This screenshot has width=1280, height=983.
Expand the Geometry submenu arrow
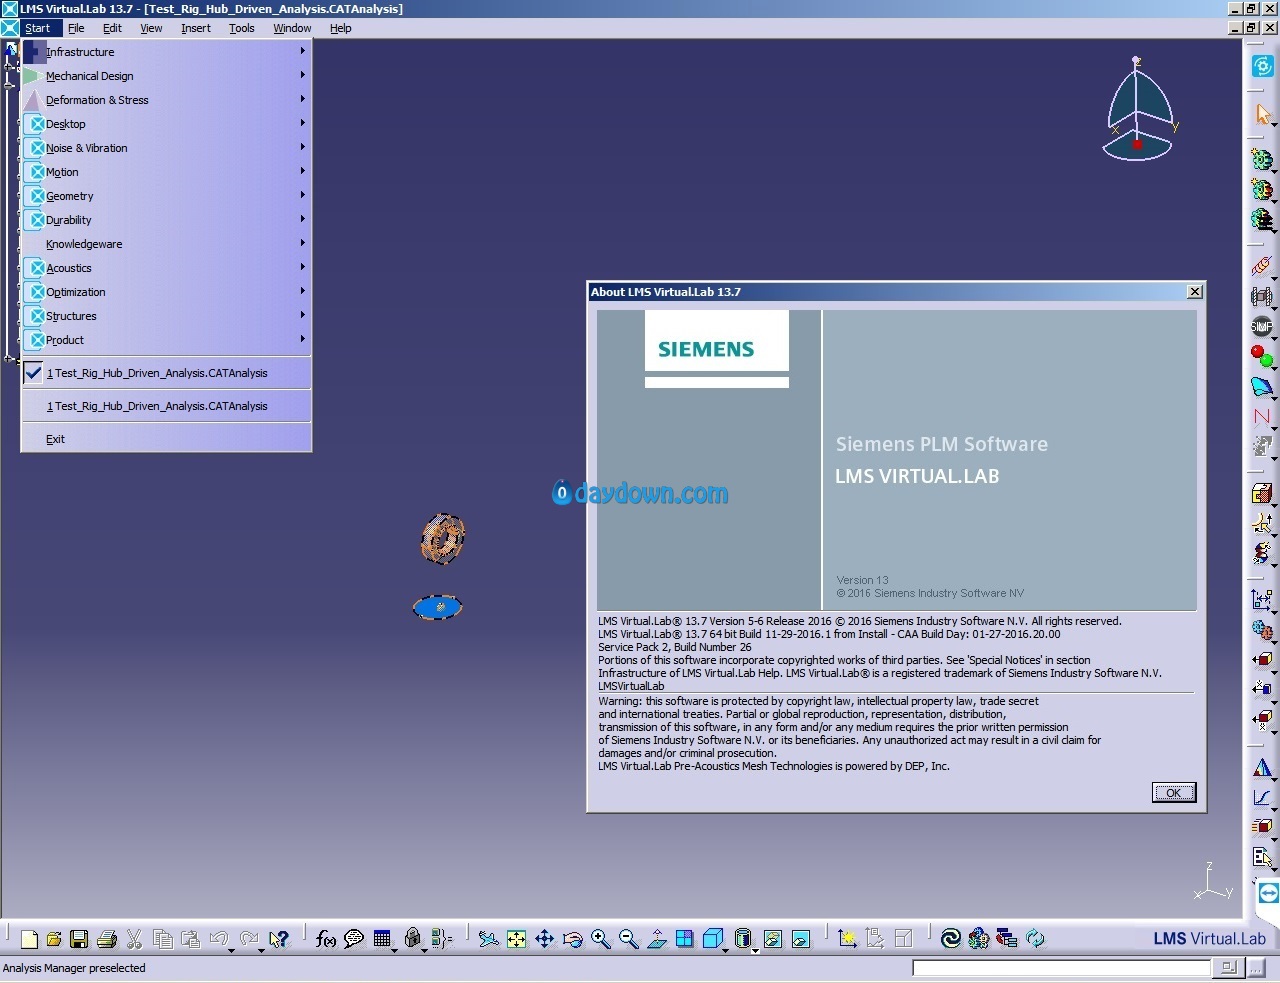pyautogui.click(x=302, y=194)
